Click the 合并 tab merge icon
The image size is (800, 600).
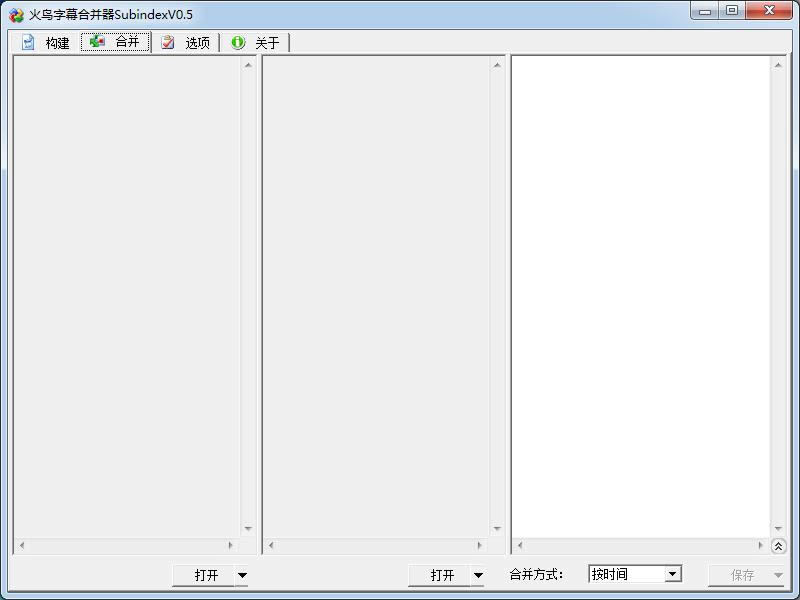[97, 41]
